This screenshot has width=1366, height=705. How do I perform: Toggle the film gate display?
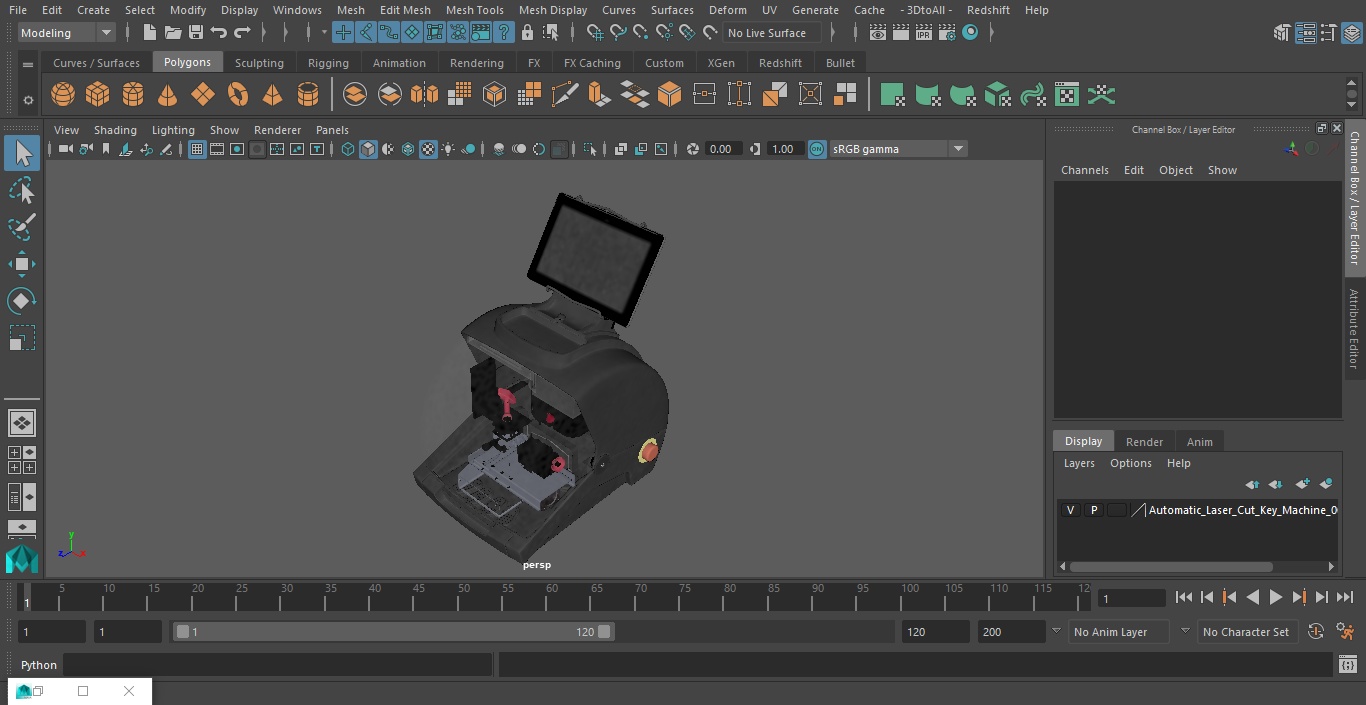pos(217,149)
